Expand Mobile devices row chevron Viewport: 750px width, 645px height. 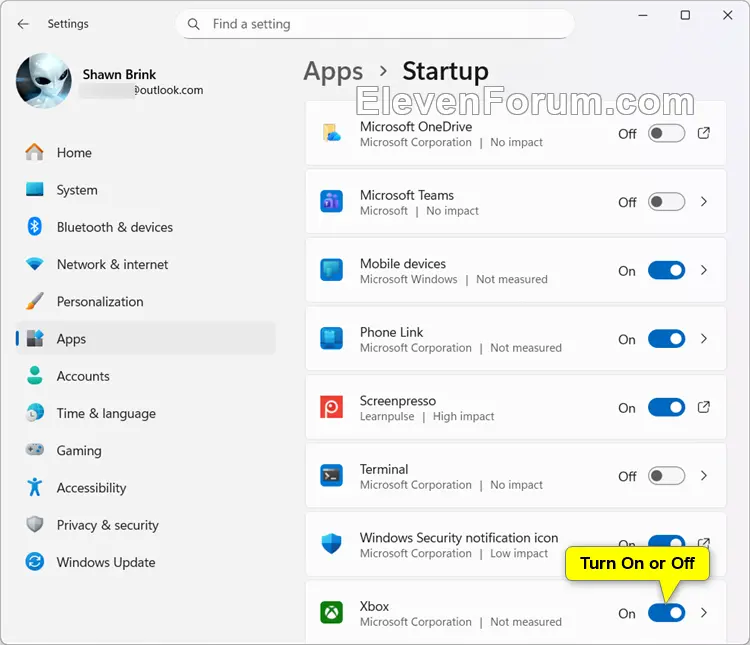pyautogui.click(x=704, y=270)
